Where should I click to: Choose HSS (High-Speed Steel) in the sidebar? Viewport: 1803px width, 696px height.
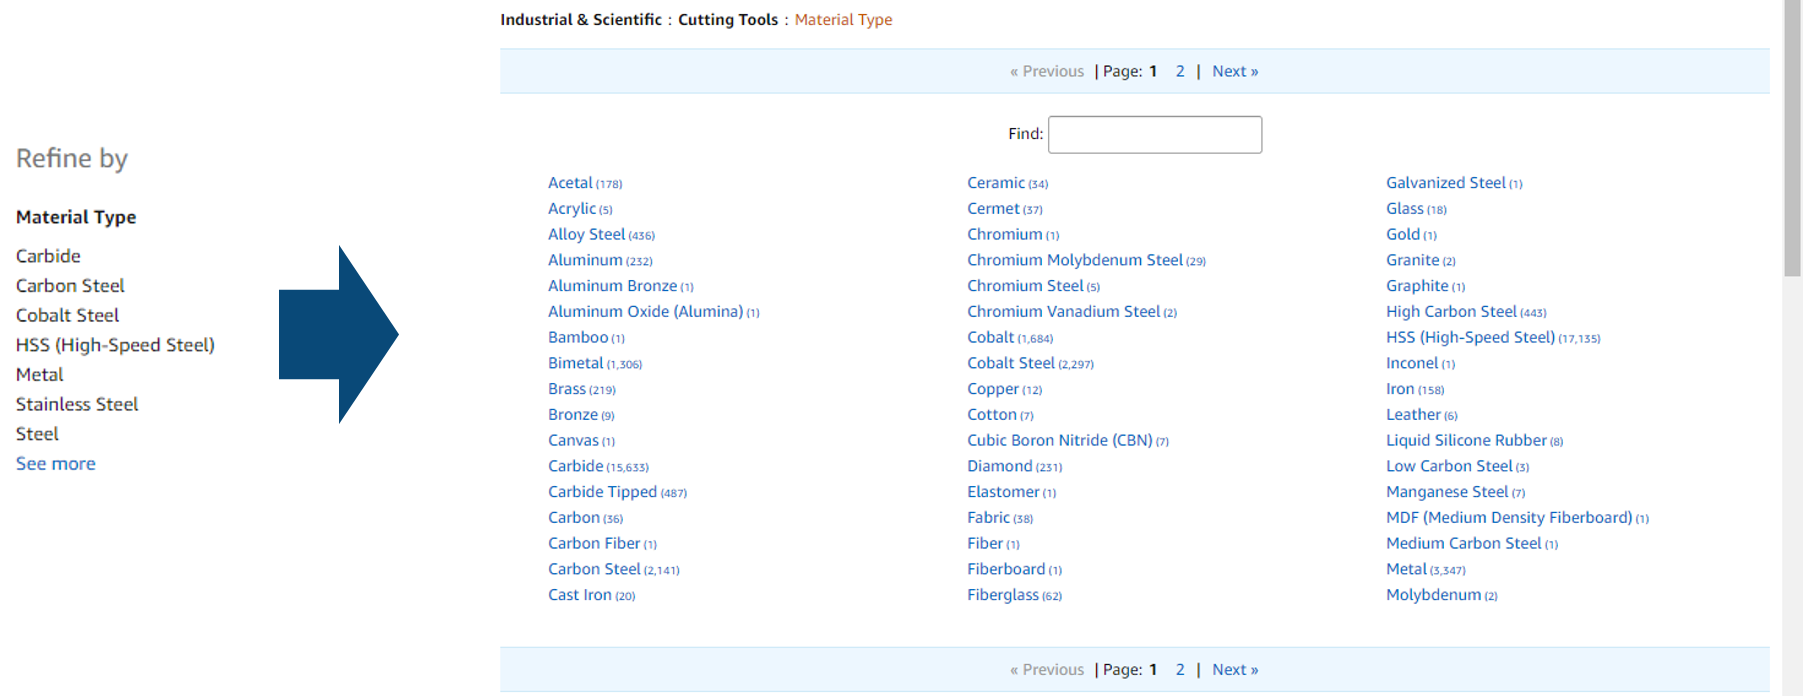[115, 345]
